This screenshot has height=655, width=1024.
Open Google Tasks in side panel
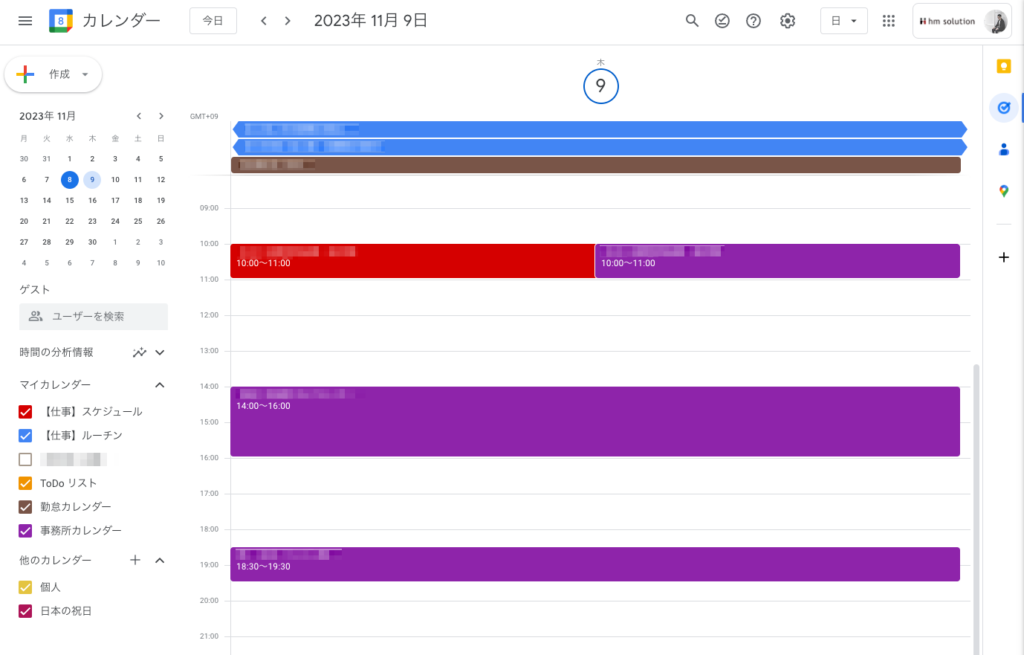point(1004,108)
